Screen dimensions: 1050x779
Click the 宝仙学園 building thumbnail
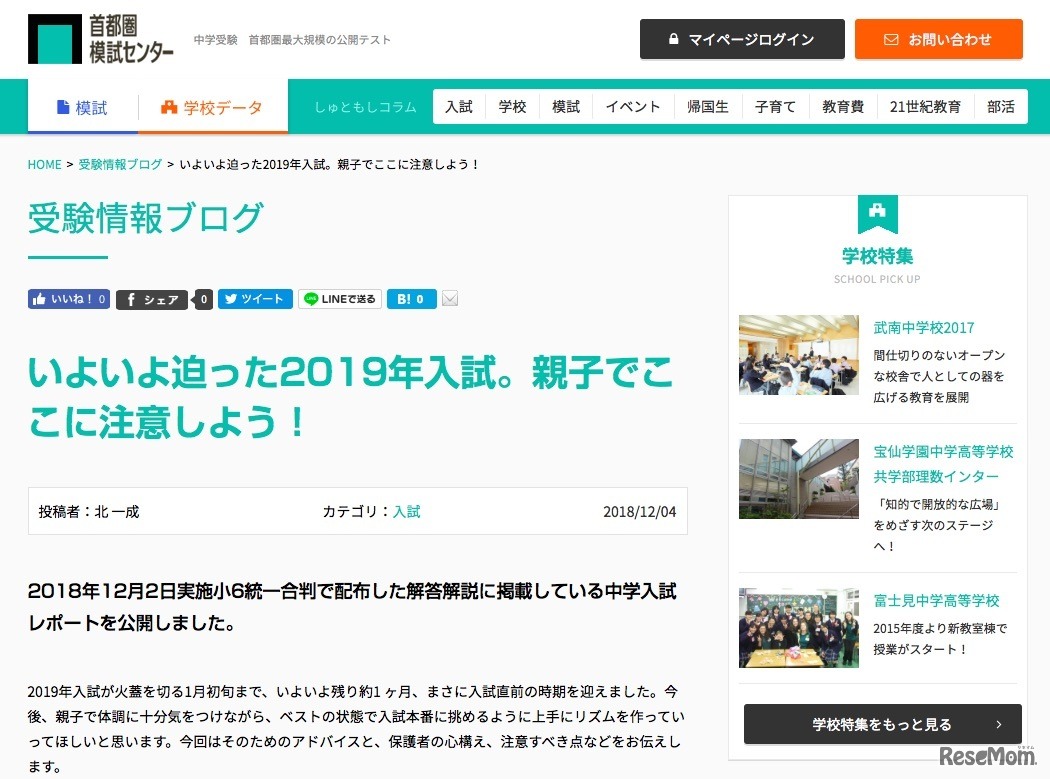tap(799, 479)
